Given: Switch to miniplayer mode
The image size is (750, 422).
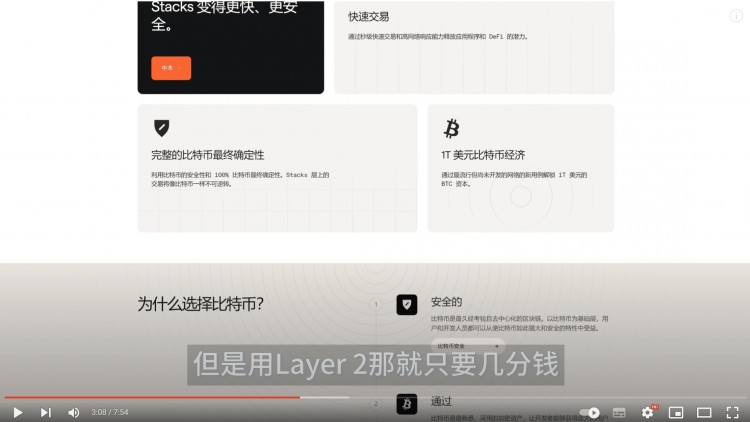Looking at the screenshot, I should pos(676,412).
